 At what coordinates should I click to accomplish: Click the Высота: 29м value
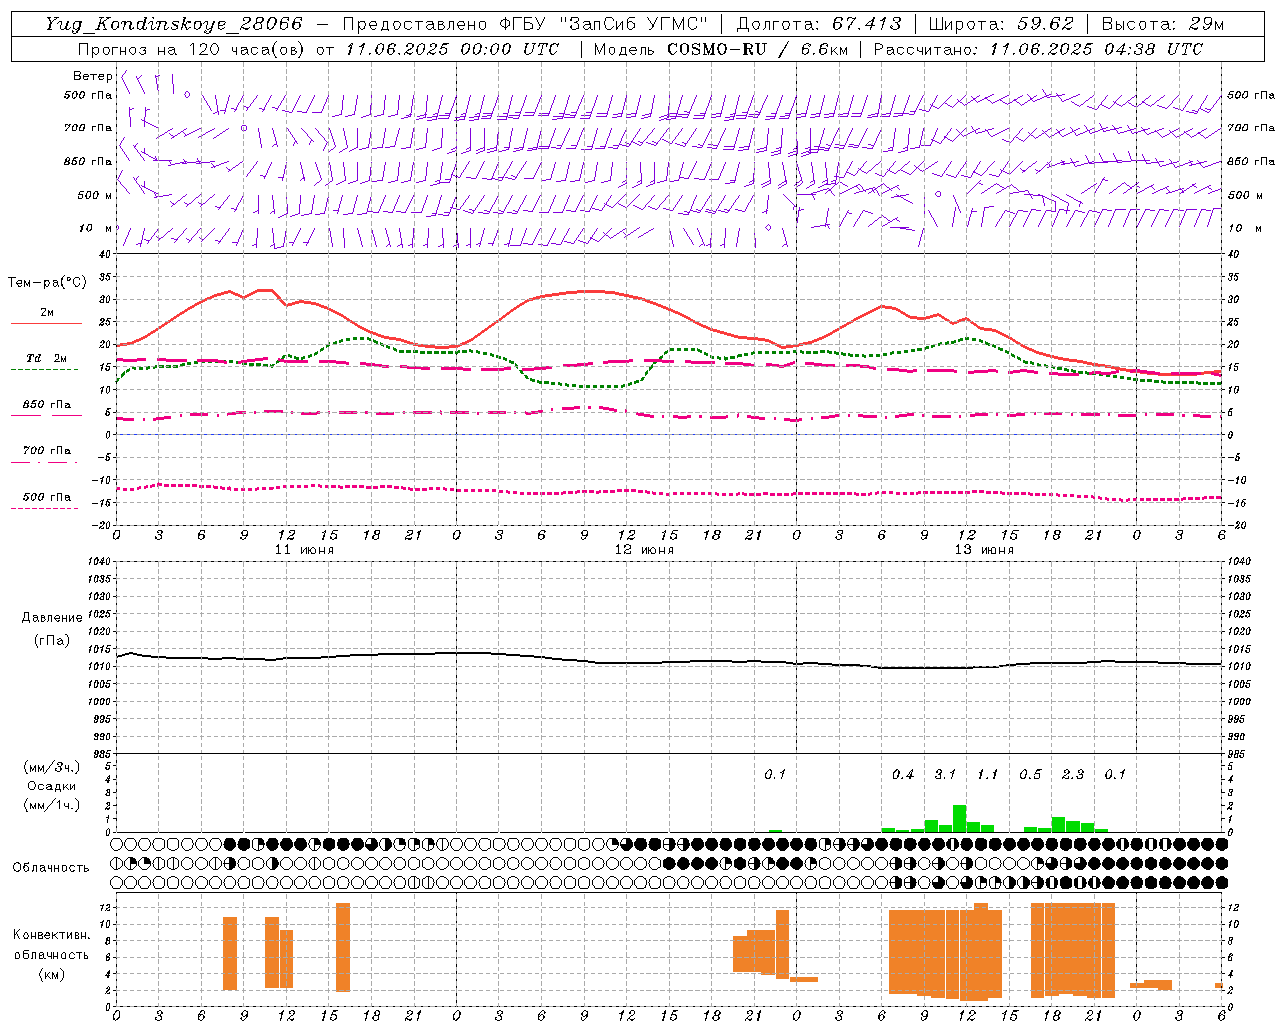[x=1162, y=24]
